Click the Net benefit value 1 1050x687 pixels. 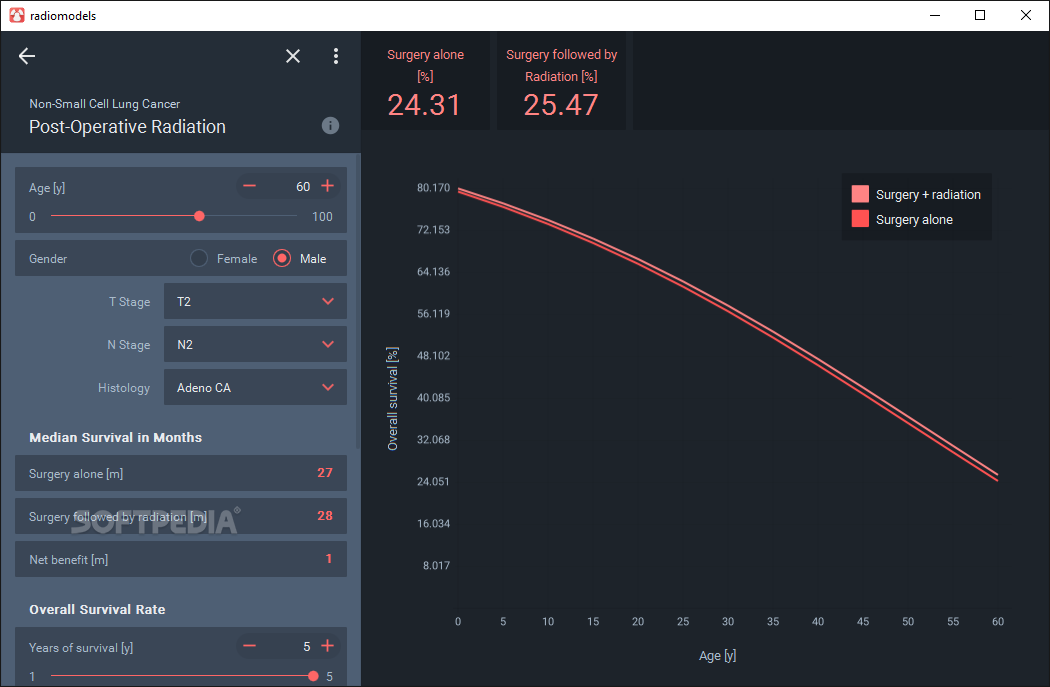(329, 558)
